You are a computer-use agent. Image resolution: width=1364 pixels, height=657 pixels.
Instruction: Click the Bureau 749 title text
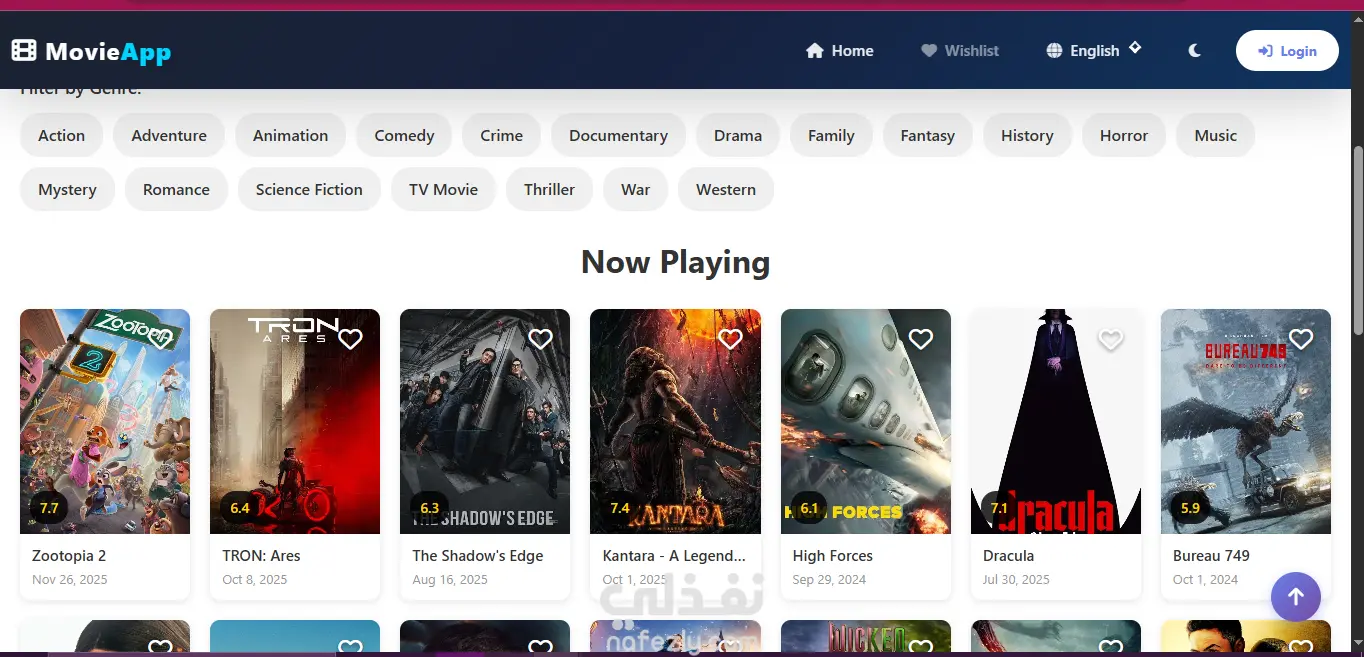click(1211, 555)
